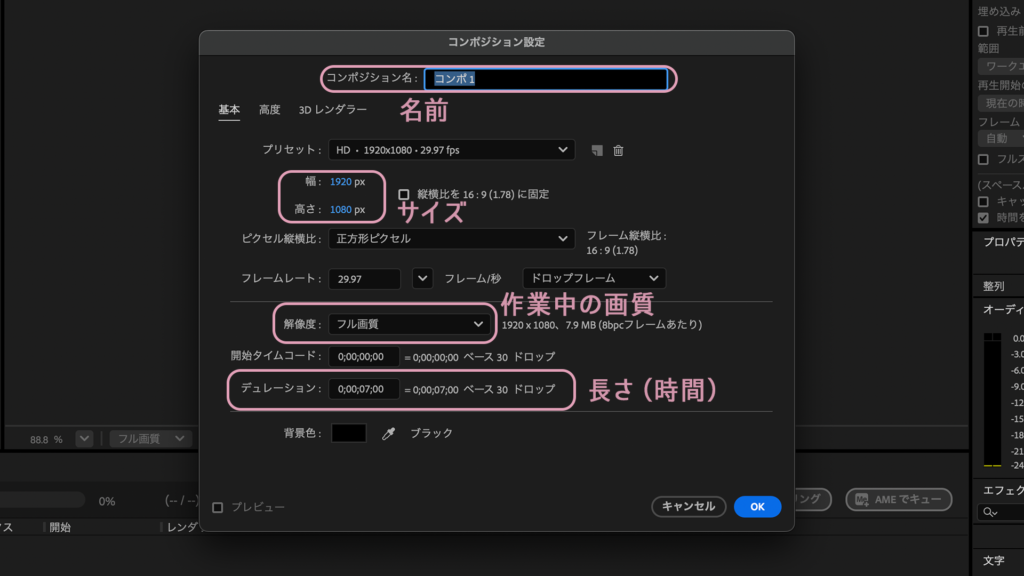Click the AME でキュー button

coord(899,500)
